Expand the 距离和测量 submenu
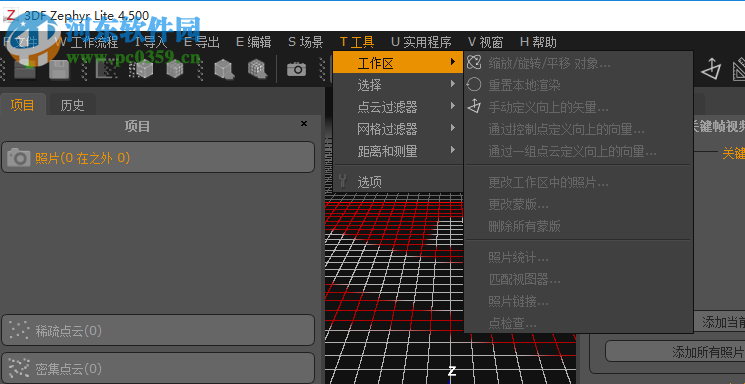The width and height of the screenshot is (745, 384). (398, 151)
